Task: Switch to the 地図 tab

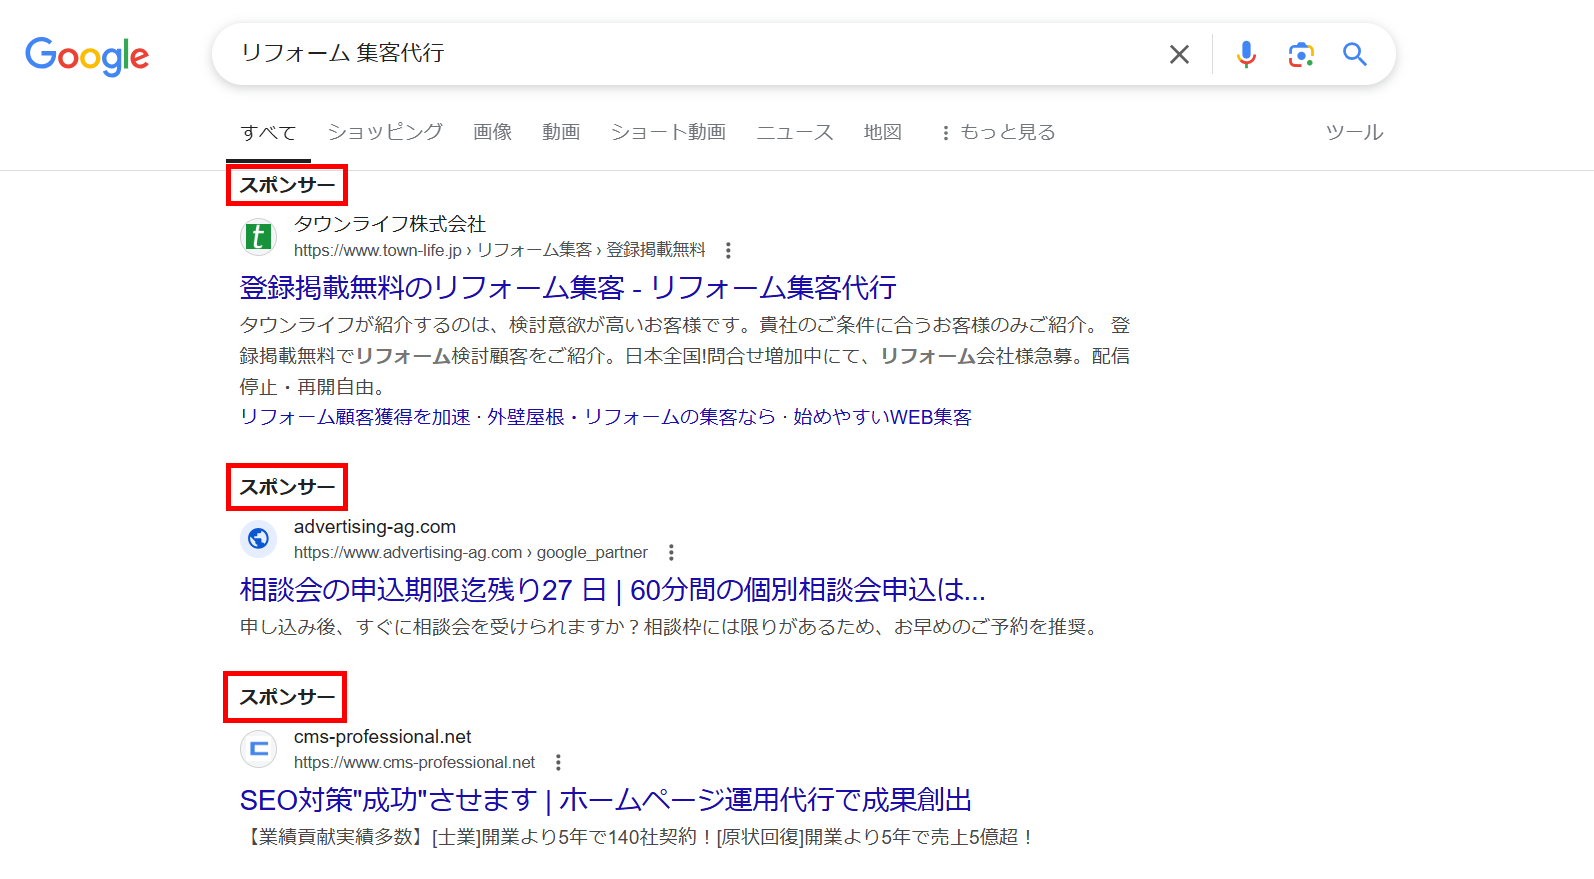Action: click(883, 132)
